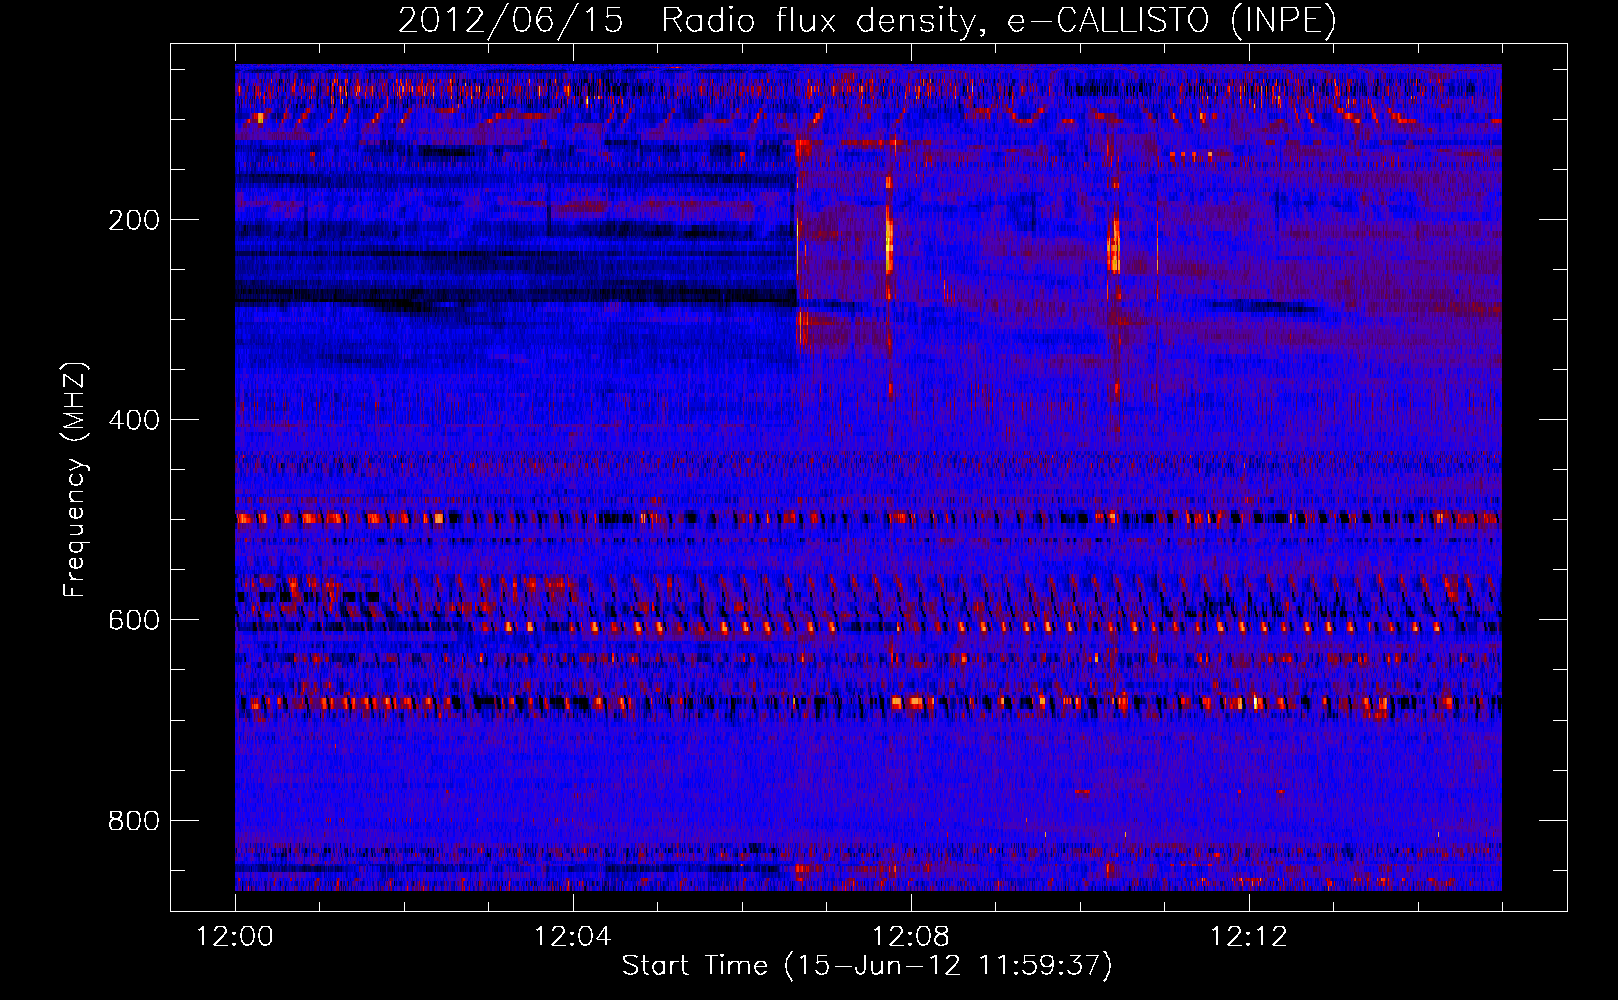Click the "Frequency (MHZ)" axis label
1618x1000 pixels.
(75, 480)
